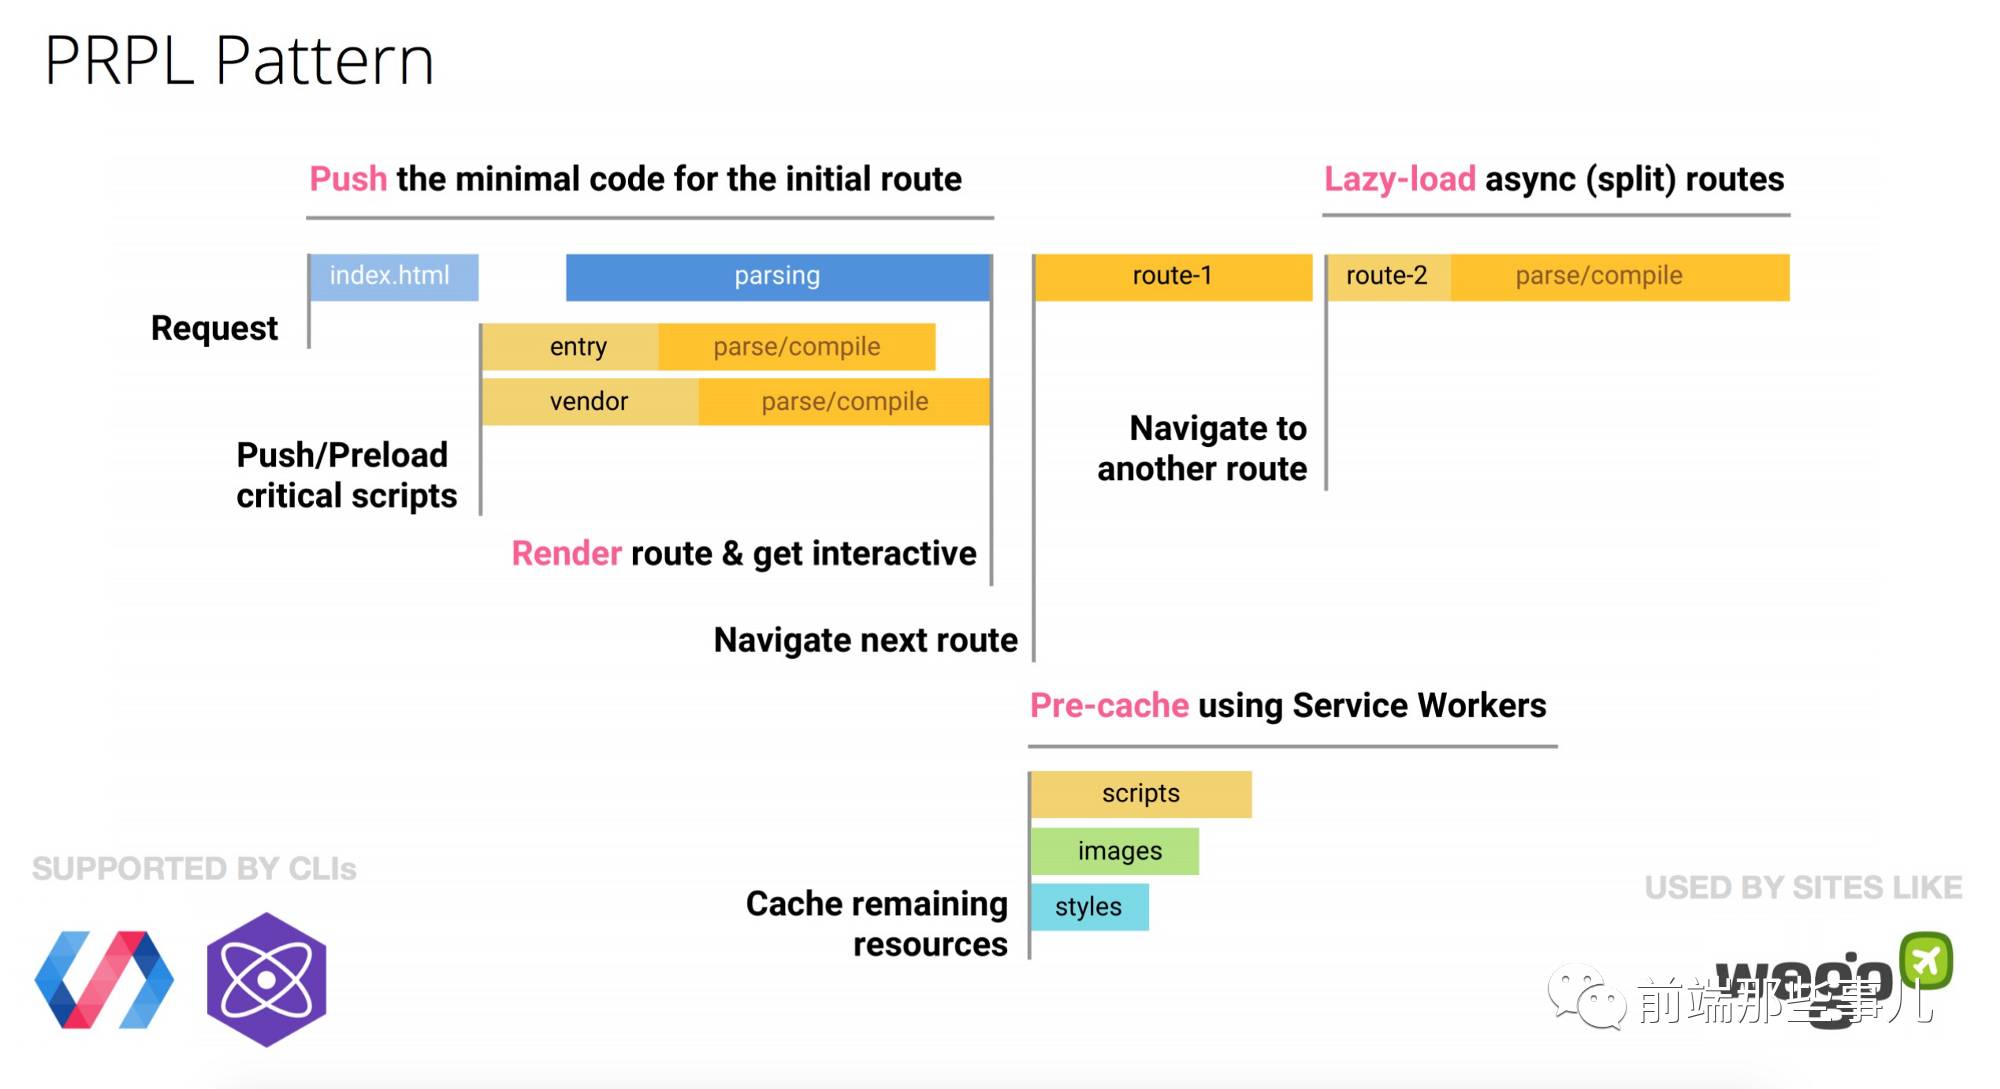Click the route-2 block
The image size is (2000, 1089).
(x=1388, y=277)
